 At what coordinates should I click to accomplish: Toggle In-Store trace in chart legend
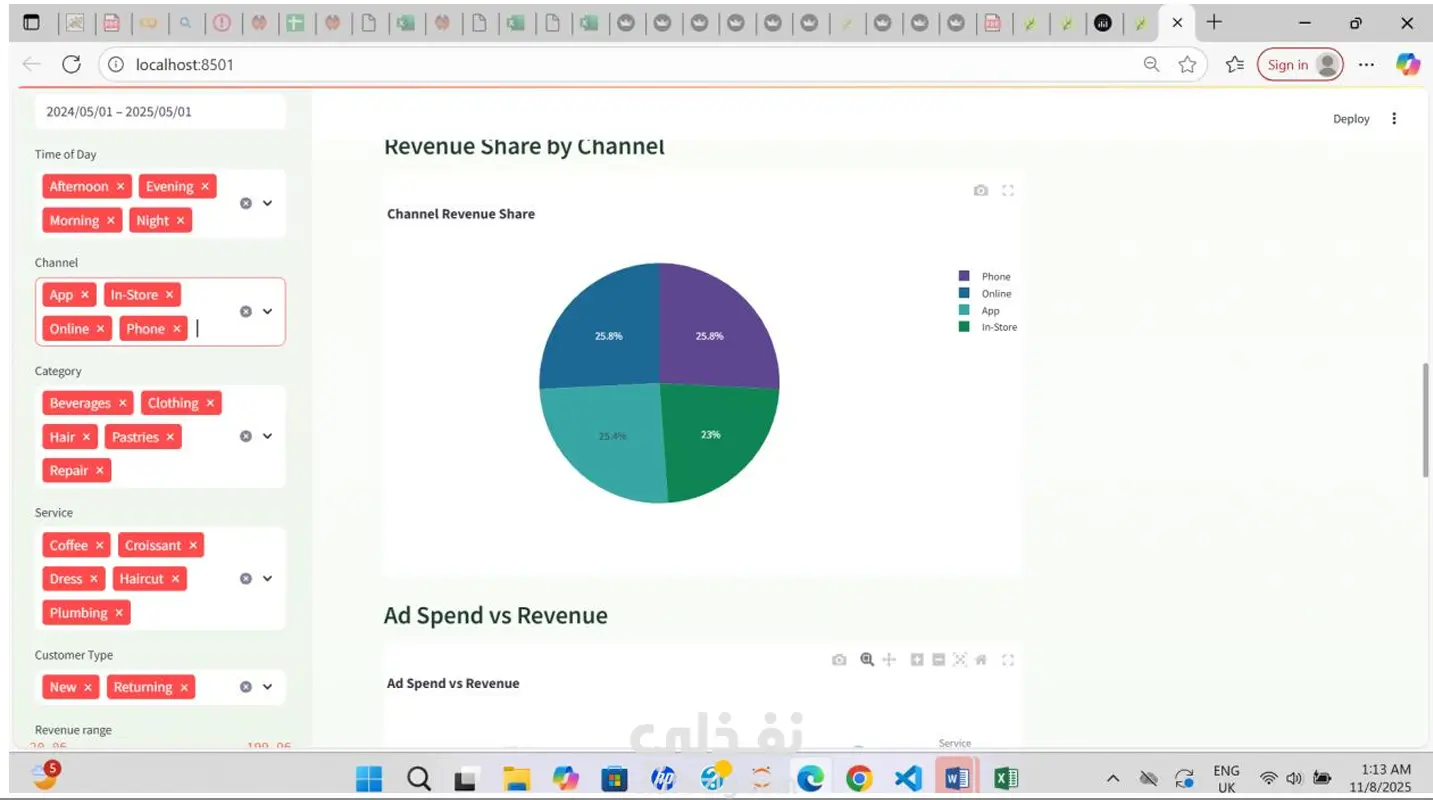pyautogui.click(x=988, y=327)
